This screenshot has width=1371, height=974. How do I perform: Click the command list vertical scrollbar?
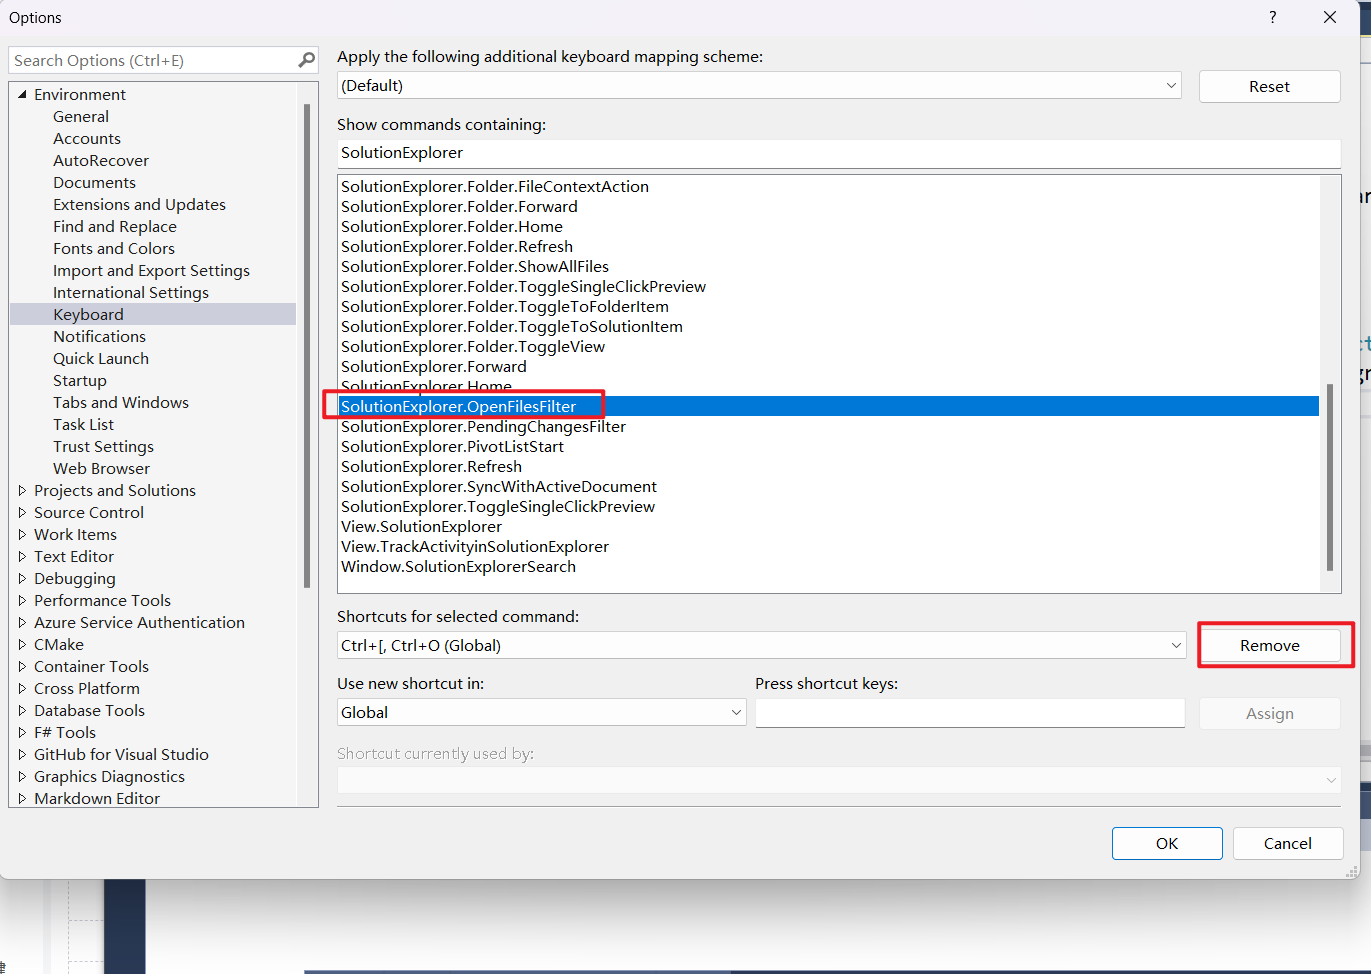[x=1329, y=476]
